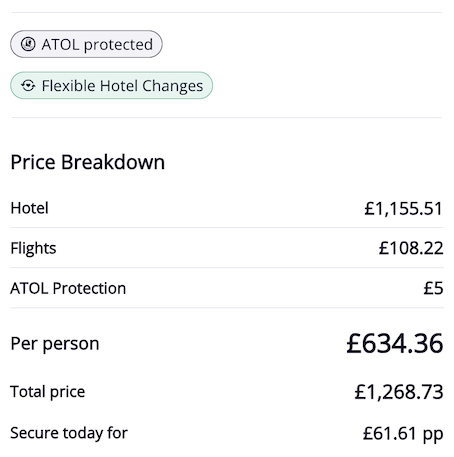Click the divider below the Flexible Hotel Changes badge

[x=227, y=117]
